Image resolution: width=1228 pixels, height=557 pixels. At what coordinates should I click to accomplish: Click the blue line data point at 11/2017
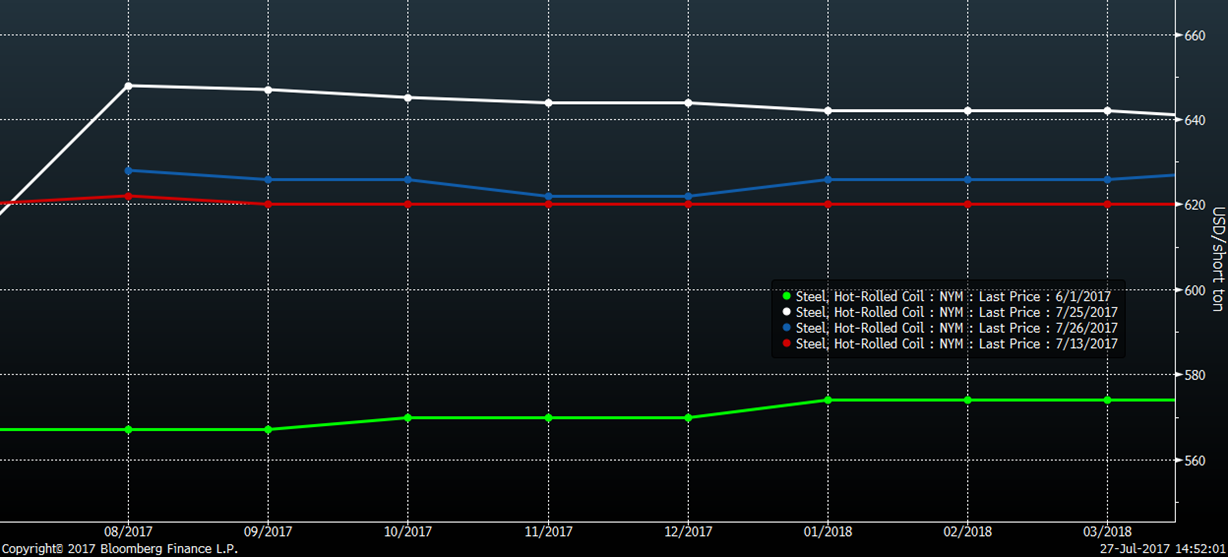[x=548, y=196]
